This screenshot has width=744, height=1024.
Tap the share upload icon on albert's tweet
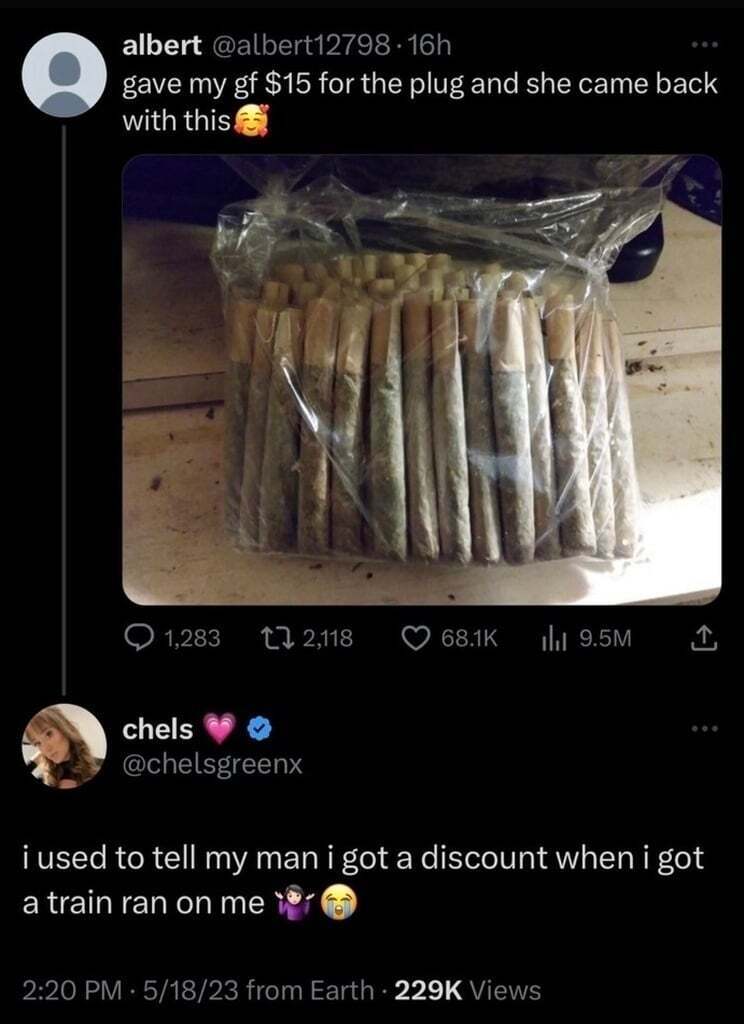(x=705, y=637)
